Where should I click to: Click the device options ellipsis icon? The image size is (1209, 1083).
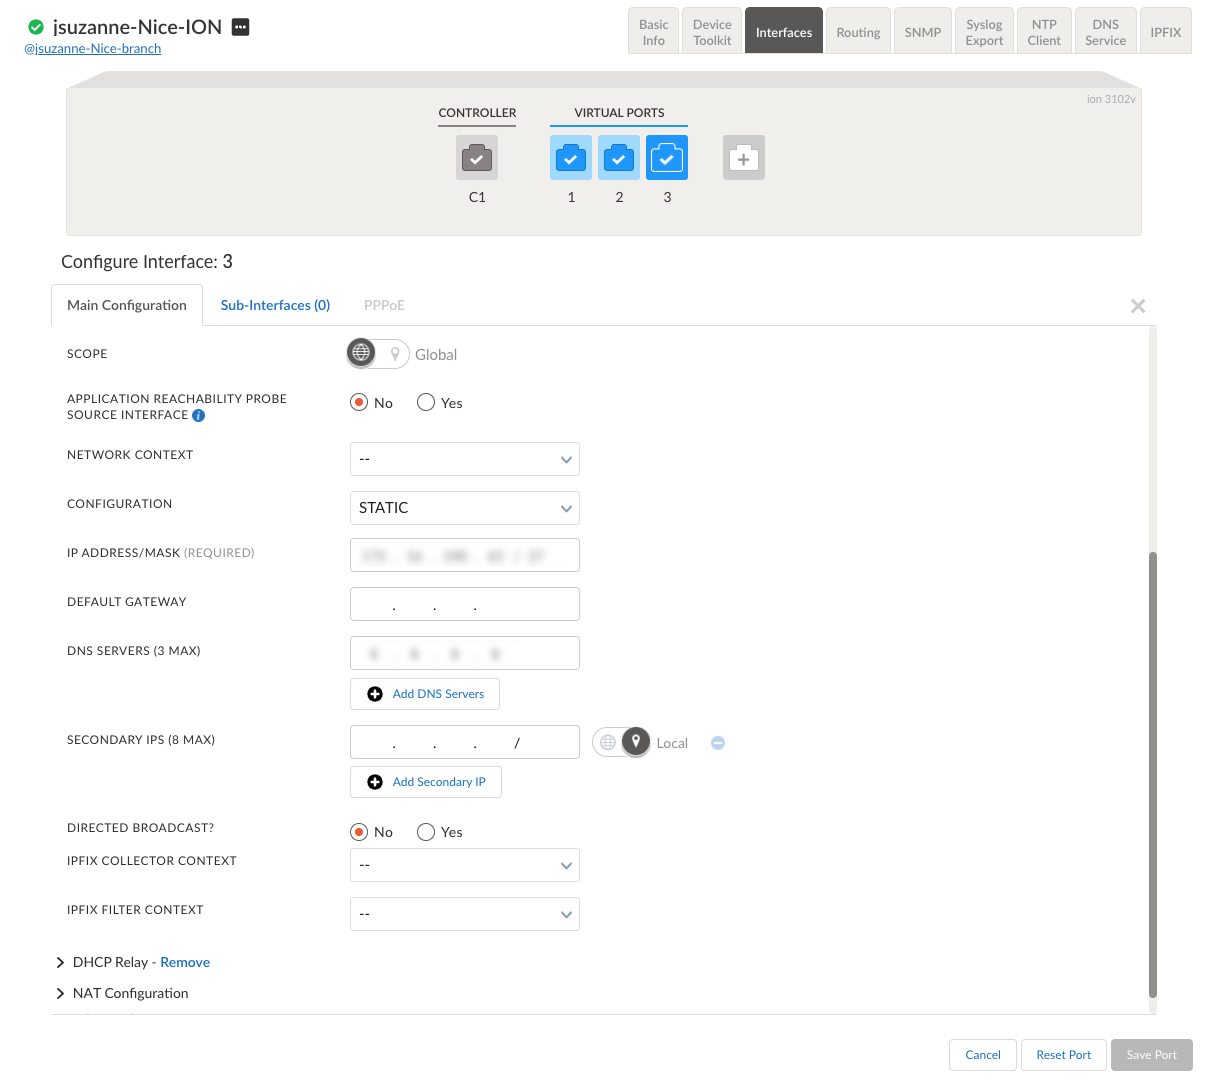[240, 27]
